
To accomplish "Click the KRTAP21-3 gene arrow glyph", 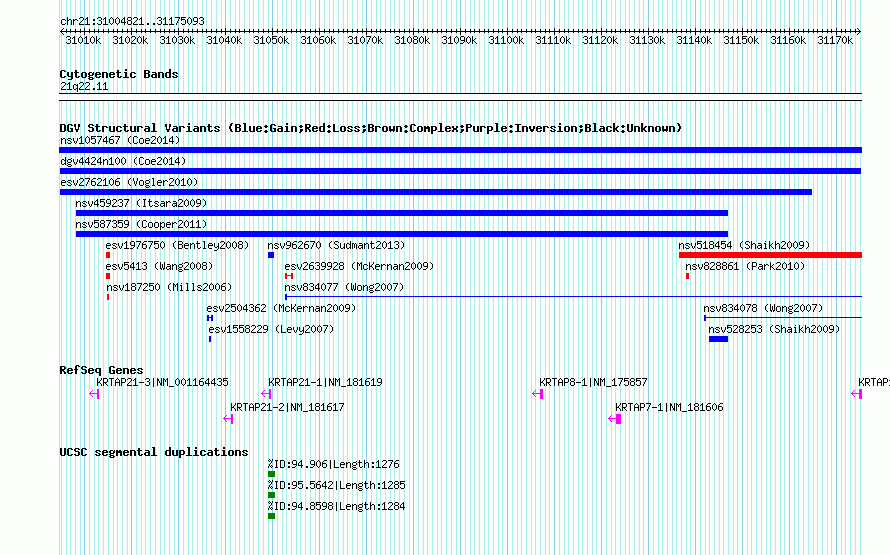I will [x=94, y=394].
